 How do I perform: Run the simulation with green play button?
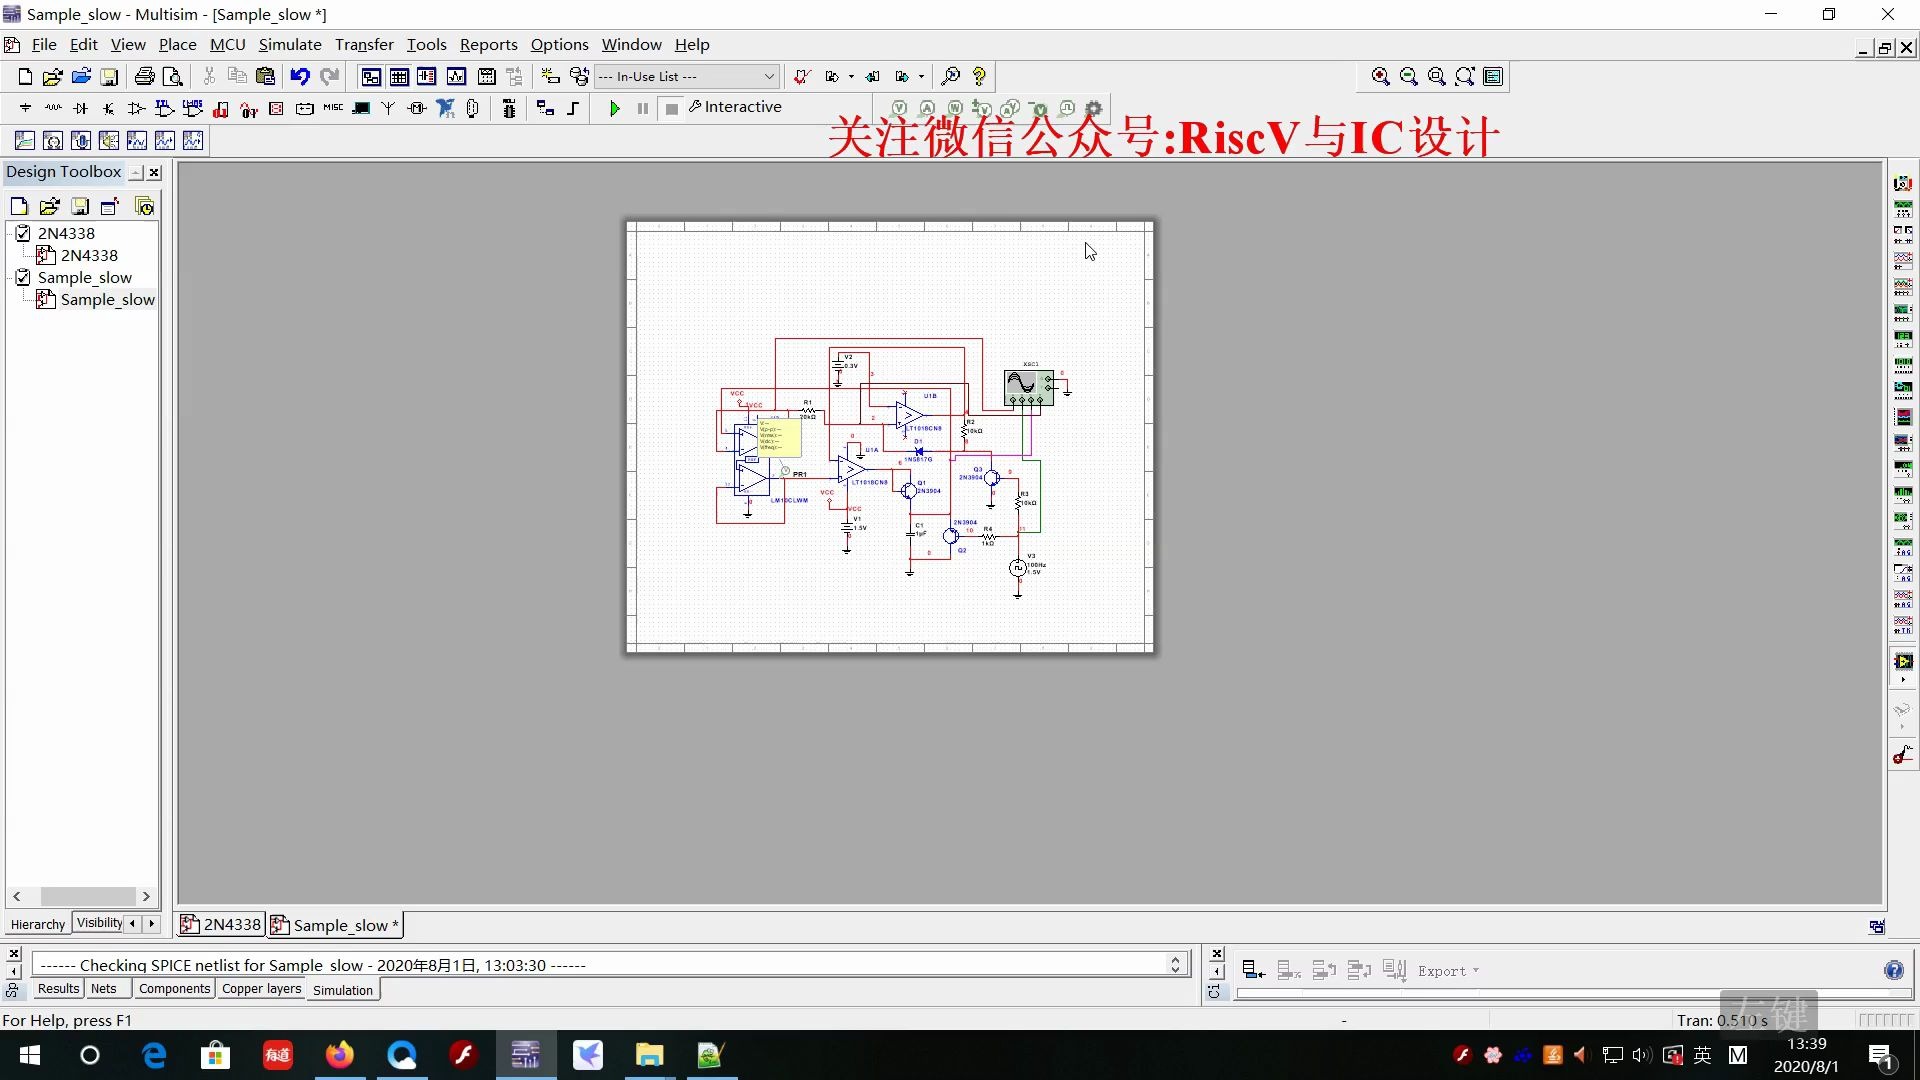615,108
